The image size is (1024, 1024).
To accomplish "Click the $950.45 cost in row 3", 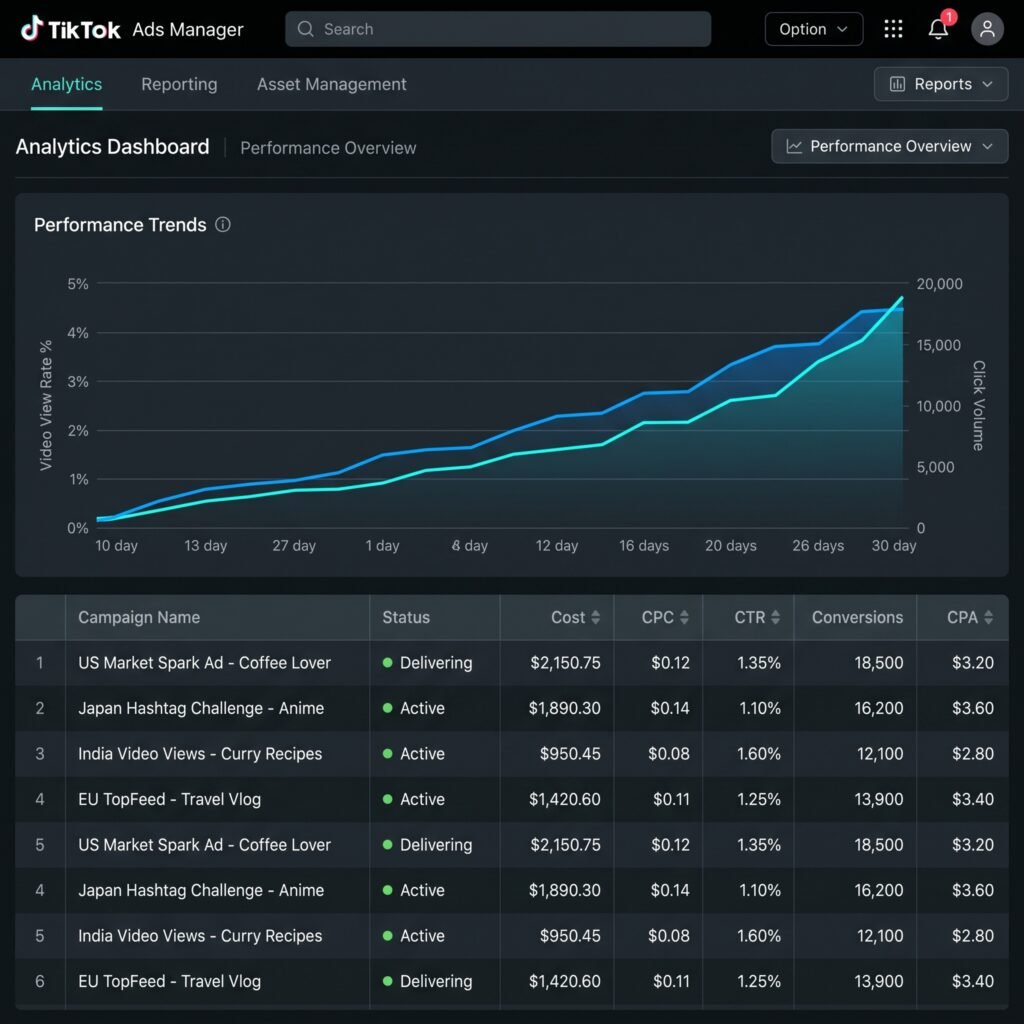I will (570, 754).
